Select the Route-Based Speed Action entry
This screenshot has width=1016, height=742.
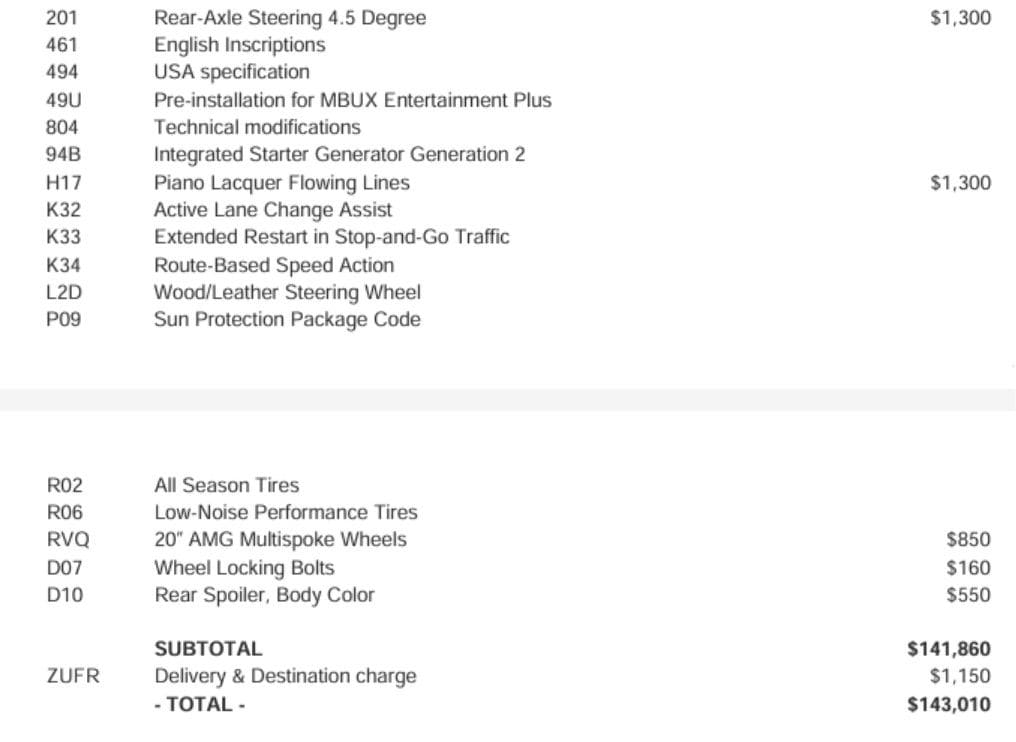(x=273, y=265)
